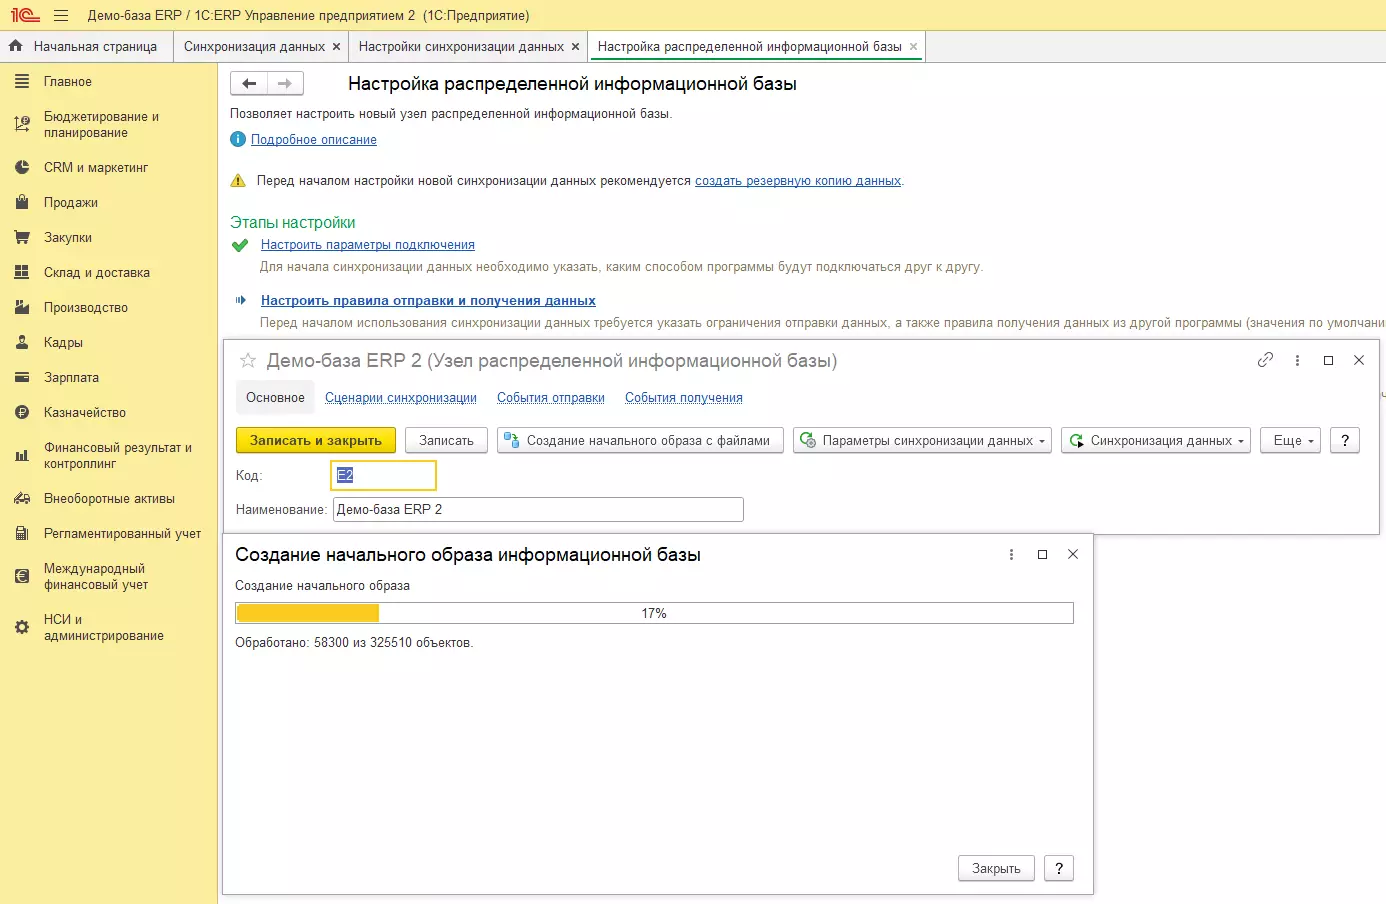The width and height of the screenshot is (1386, 904).
Task: Open three-dot menu of initial image dialog
Action: coord(1011,554)
